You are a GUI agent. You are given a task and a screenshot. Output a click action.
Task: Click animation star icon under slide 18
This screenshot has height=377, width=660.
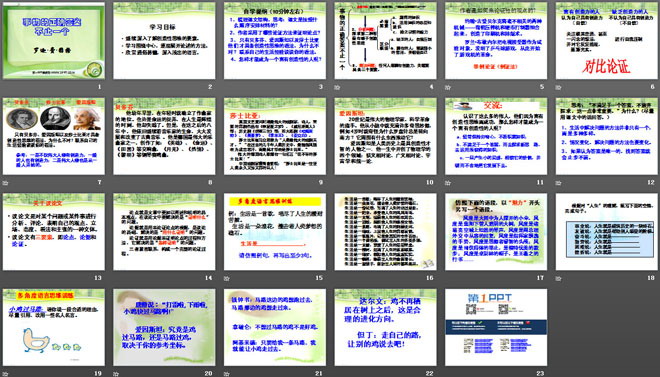click(559, 279)
